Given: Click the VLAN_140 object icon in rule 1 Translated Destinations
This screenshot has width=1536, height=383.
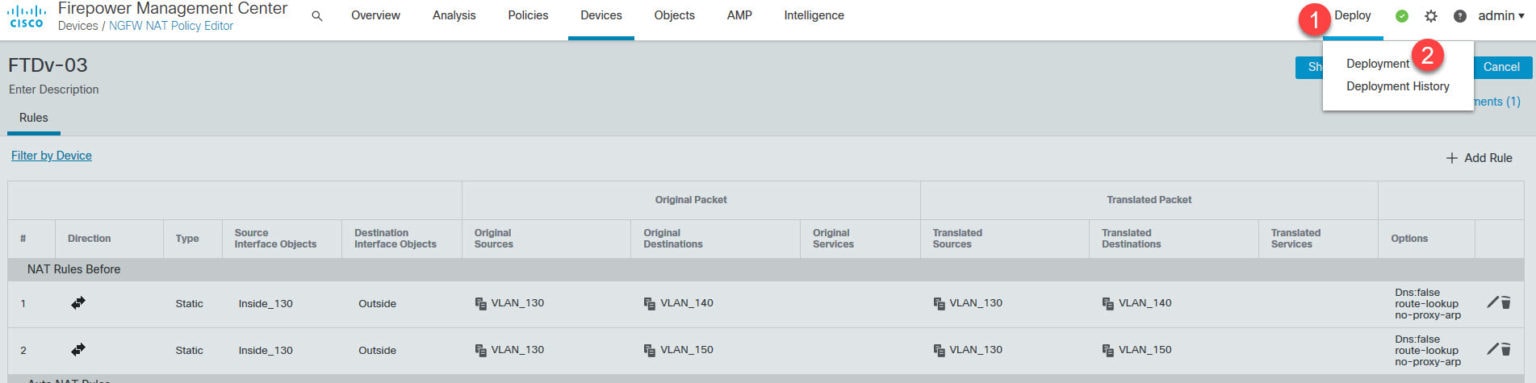Looking at the screenshot, I should point(1108,303).
